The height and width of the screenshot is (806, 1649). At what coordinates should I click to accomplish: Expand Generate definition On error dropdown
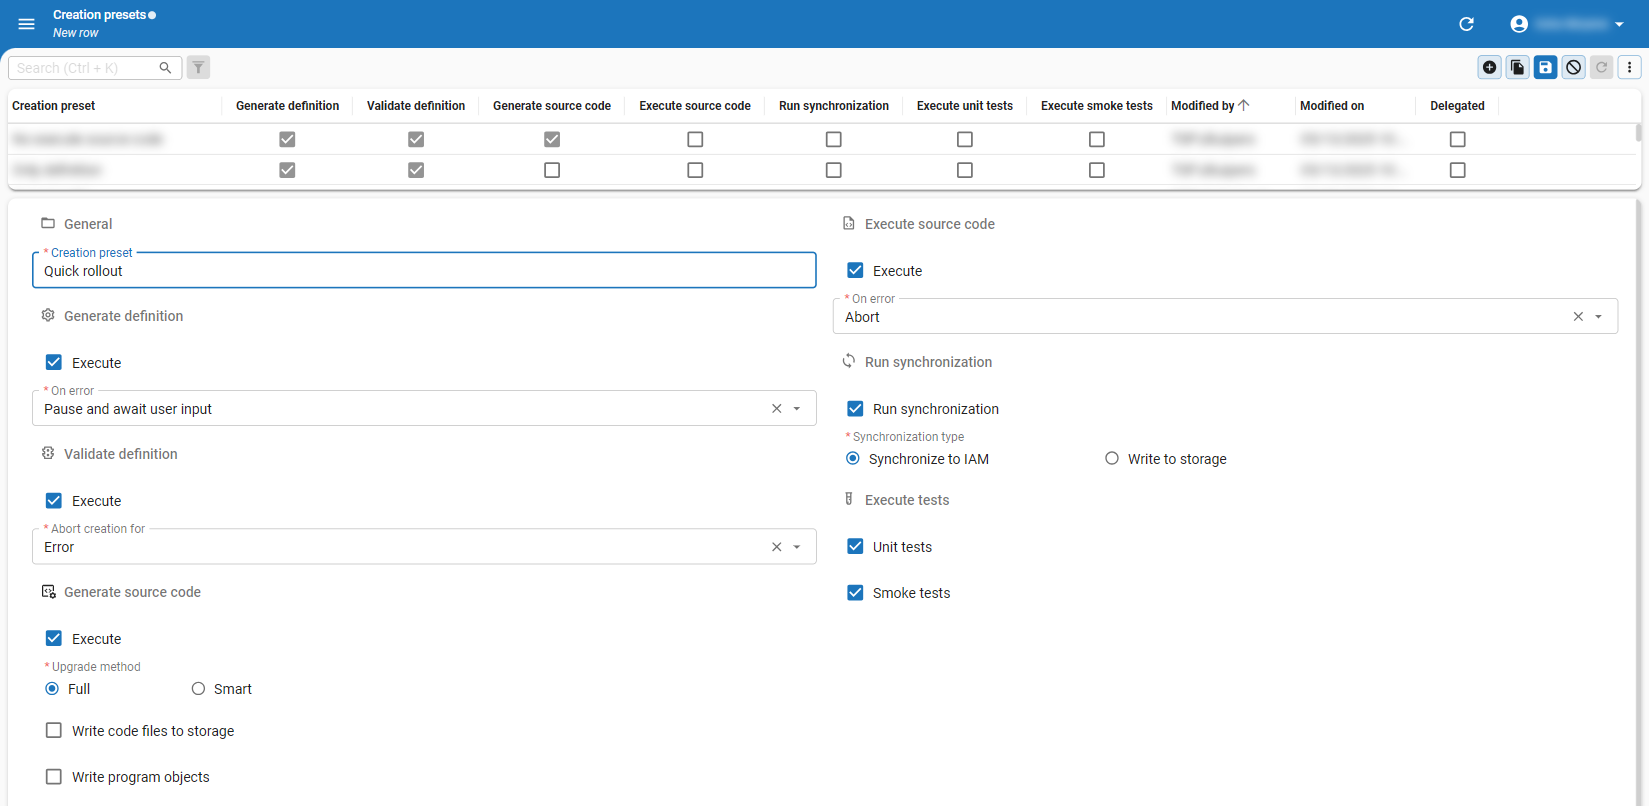point(797,408)
